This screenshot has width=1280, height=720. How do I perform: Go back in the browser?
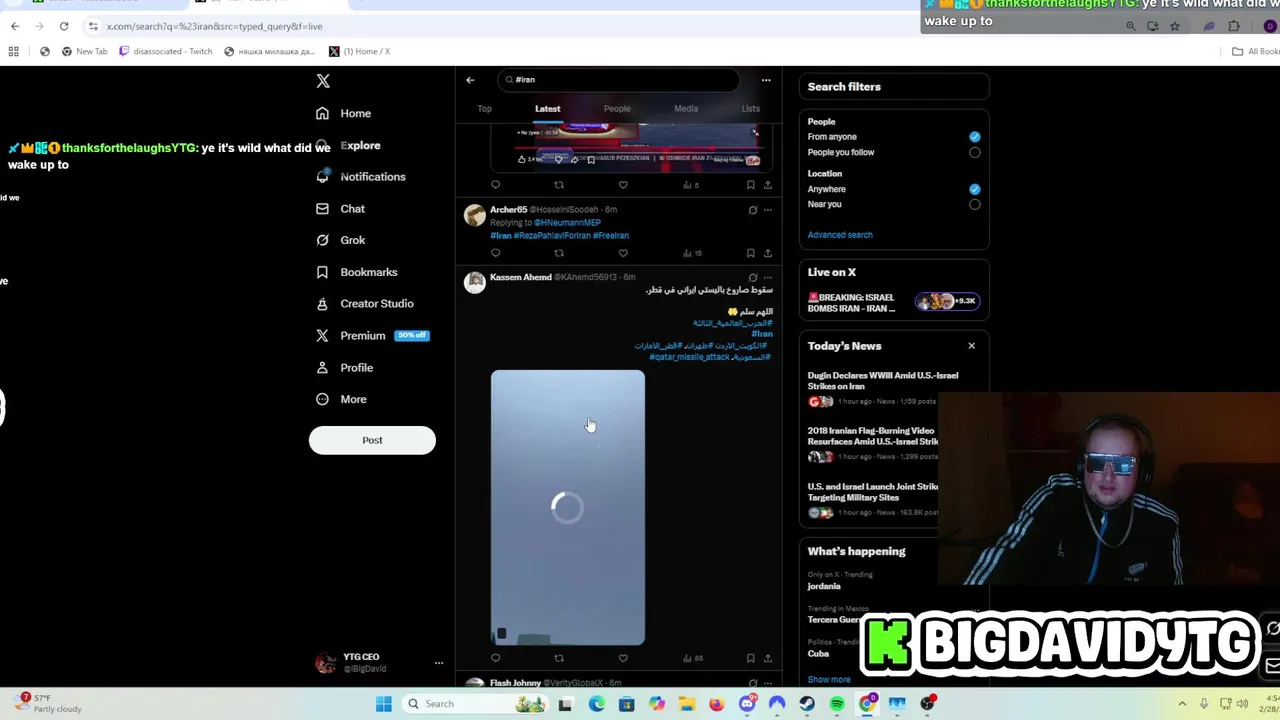(x=14, y=26)
